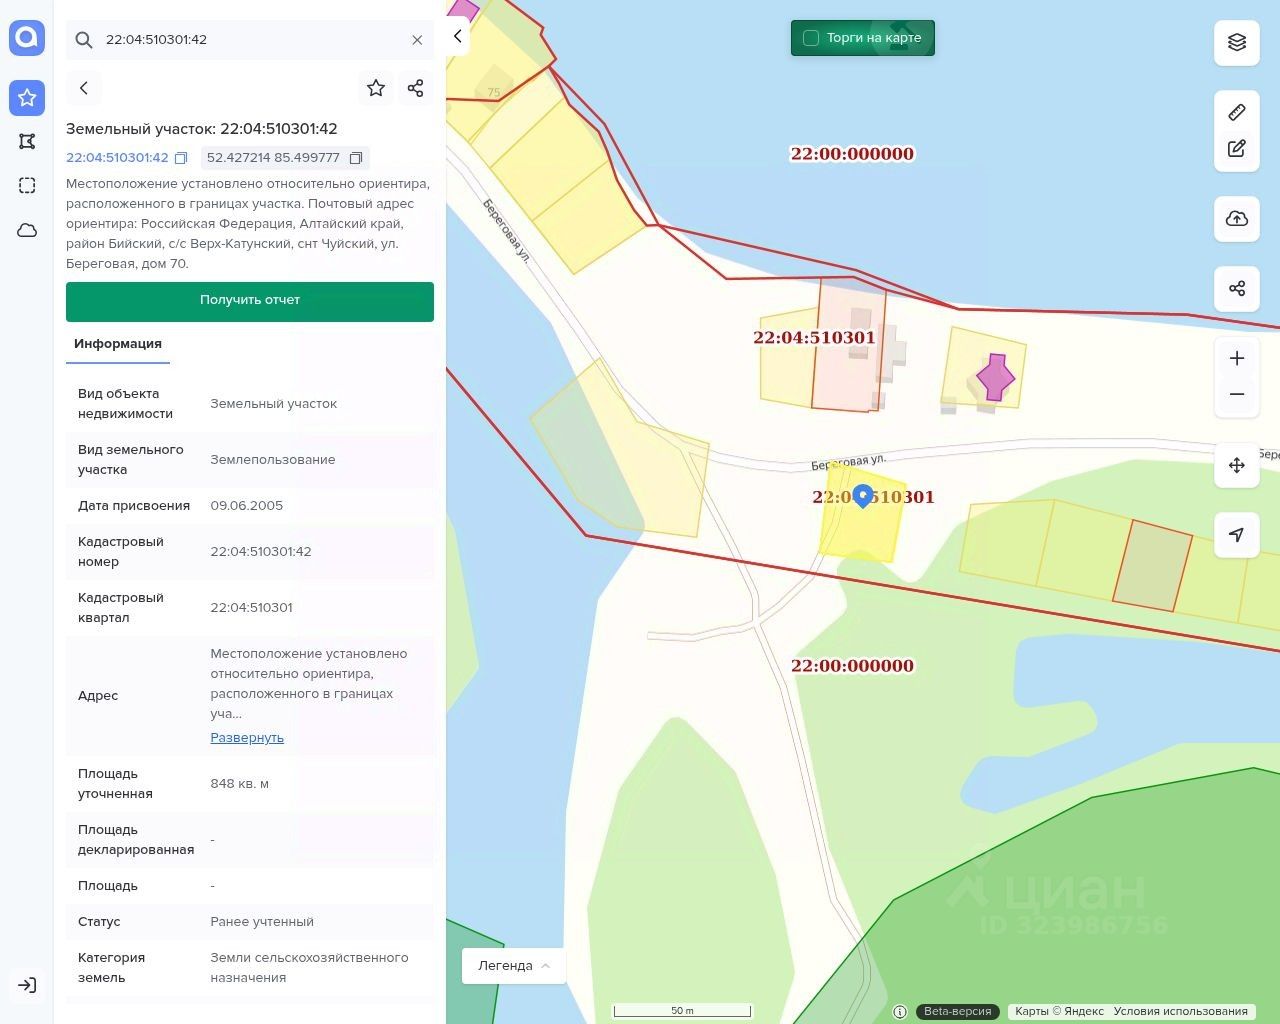
Task: Open favorites star in left sidebar
Action: coord(27,98)
